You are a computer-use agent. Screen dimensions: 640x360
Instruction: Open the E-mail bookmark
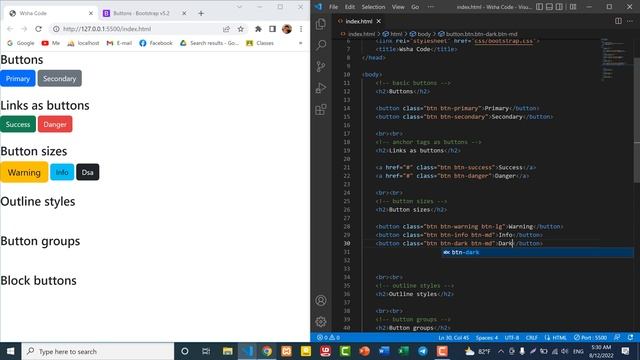click(x=119, y=43)
